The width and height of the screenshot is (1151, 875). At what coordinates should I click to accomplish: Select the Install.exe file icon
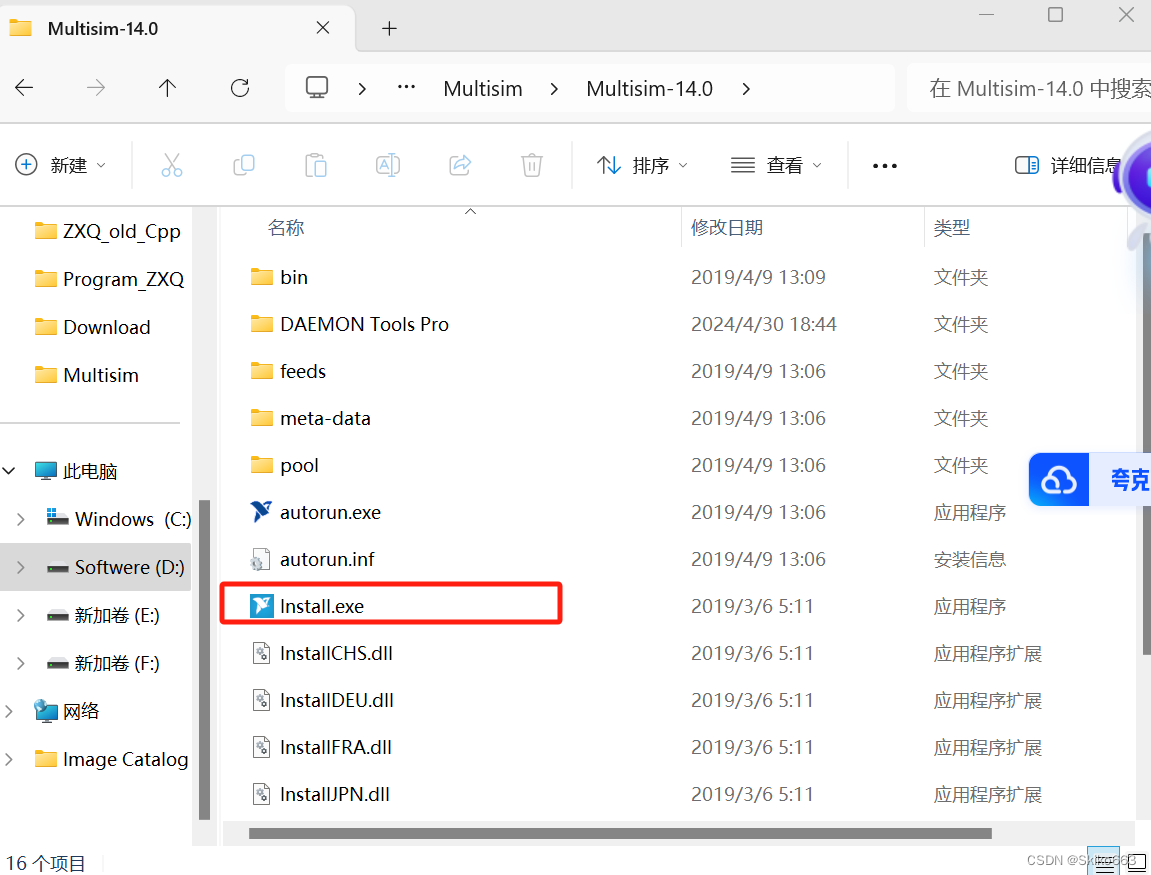pos(261,606)
